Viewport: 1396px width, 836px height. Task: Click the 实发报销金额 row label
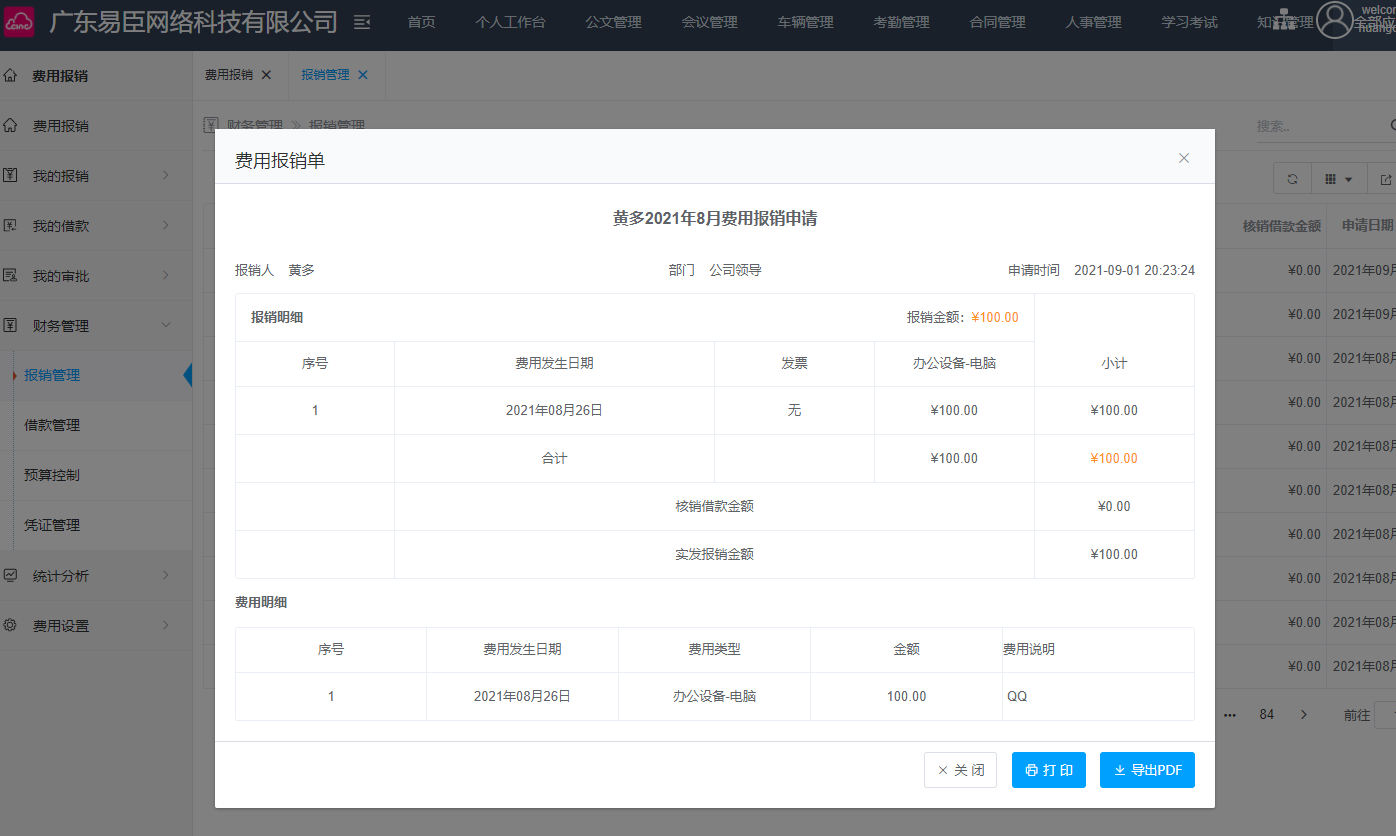pos(714,554)
